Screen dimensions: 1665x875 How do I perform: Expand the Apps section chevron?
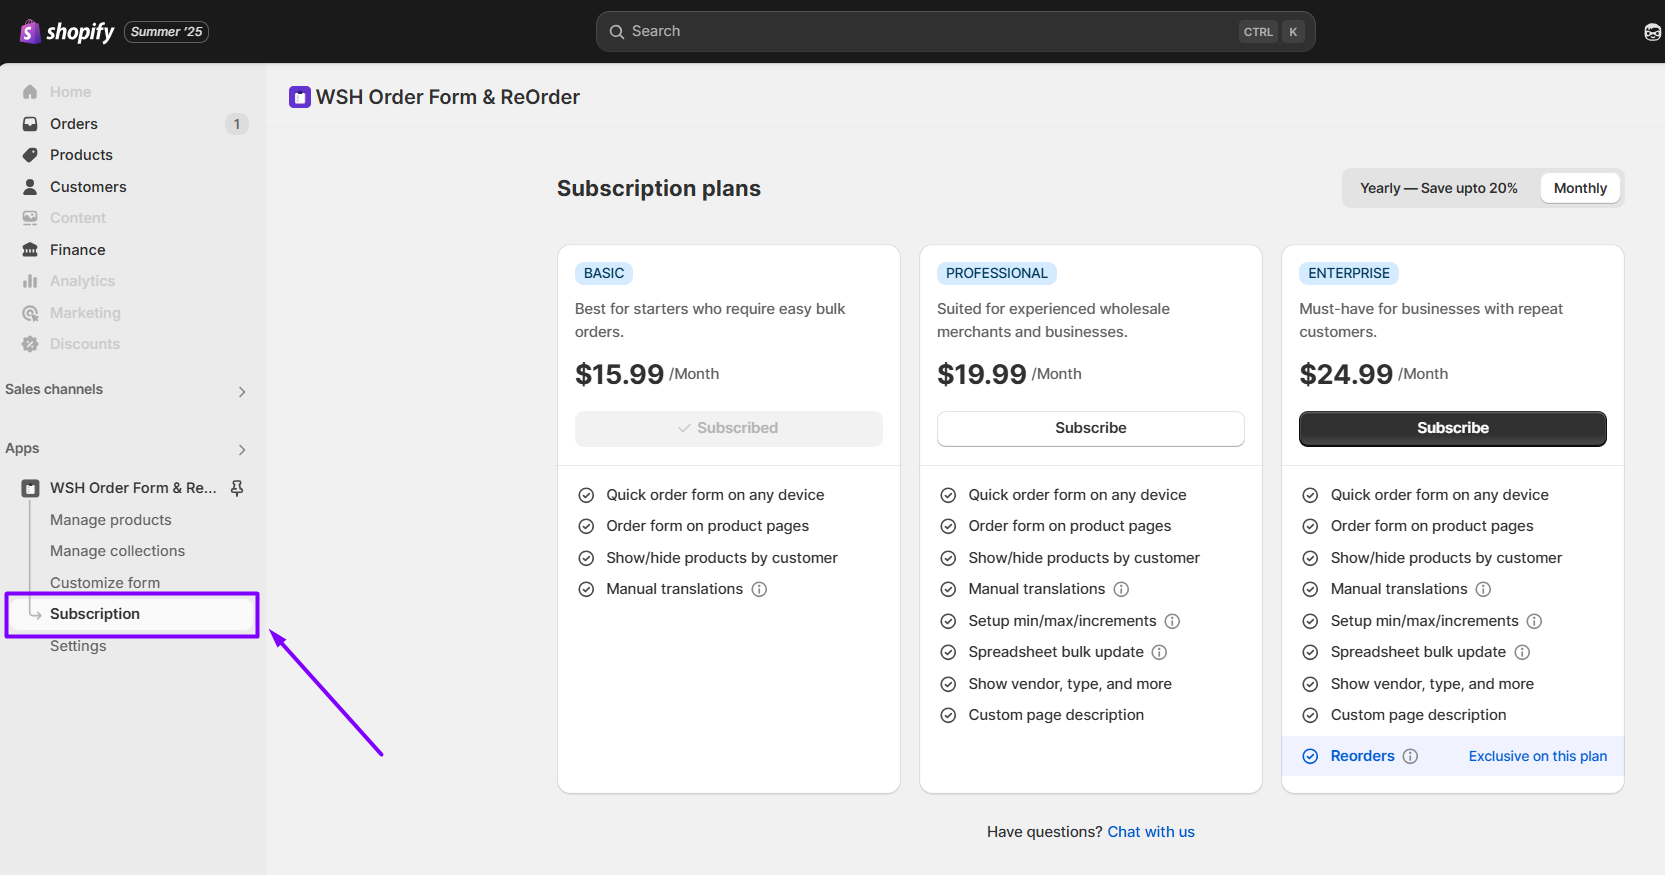pyautogui.click(x=241, y=450)
